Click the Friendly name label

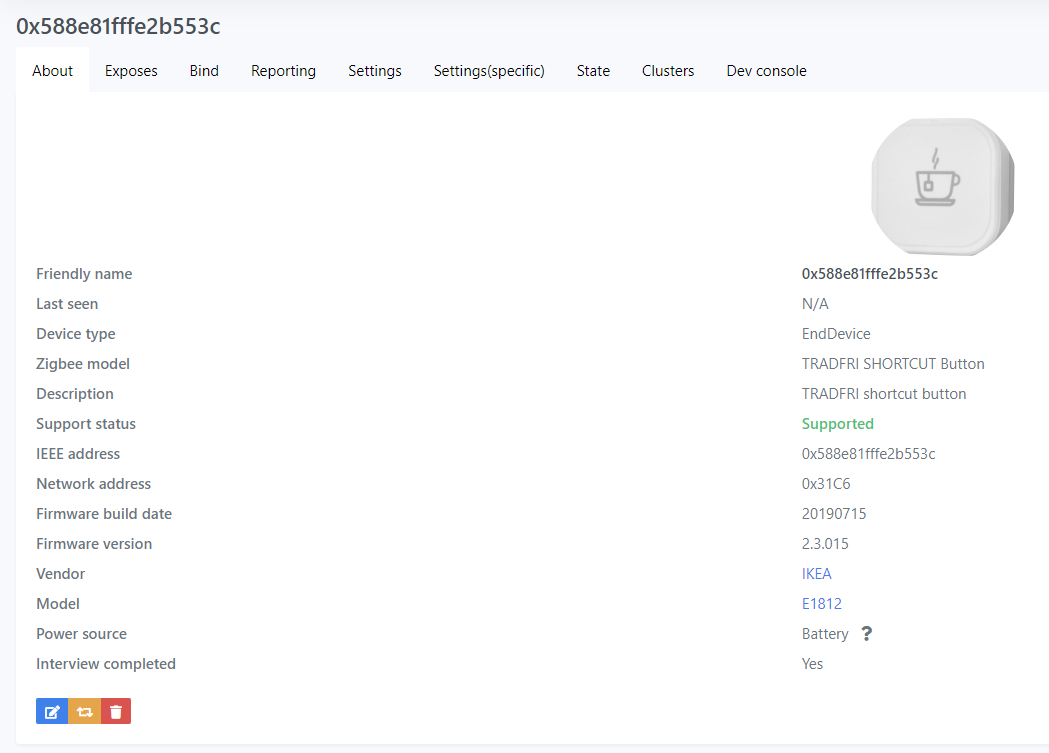(x=84, y=274)
